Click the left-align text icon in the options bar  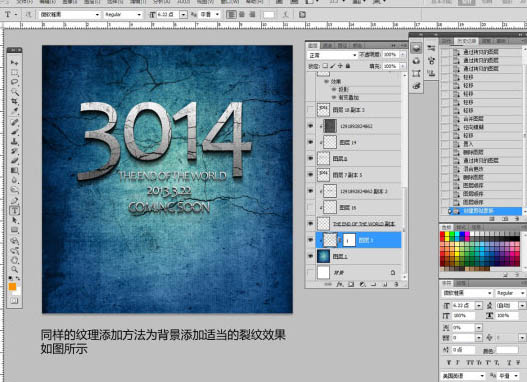(x=231, y=14)
